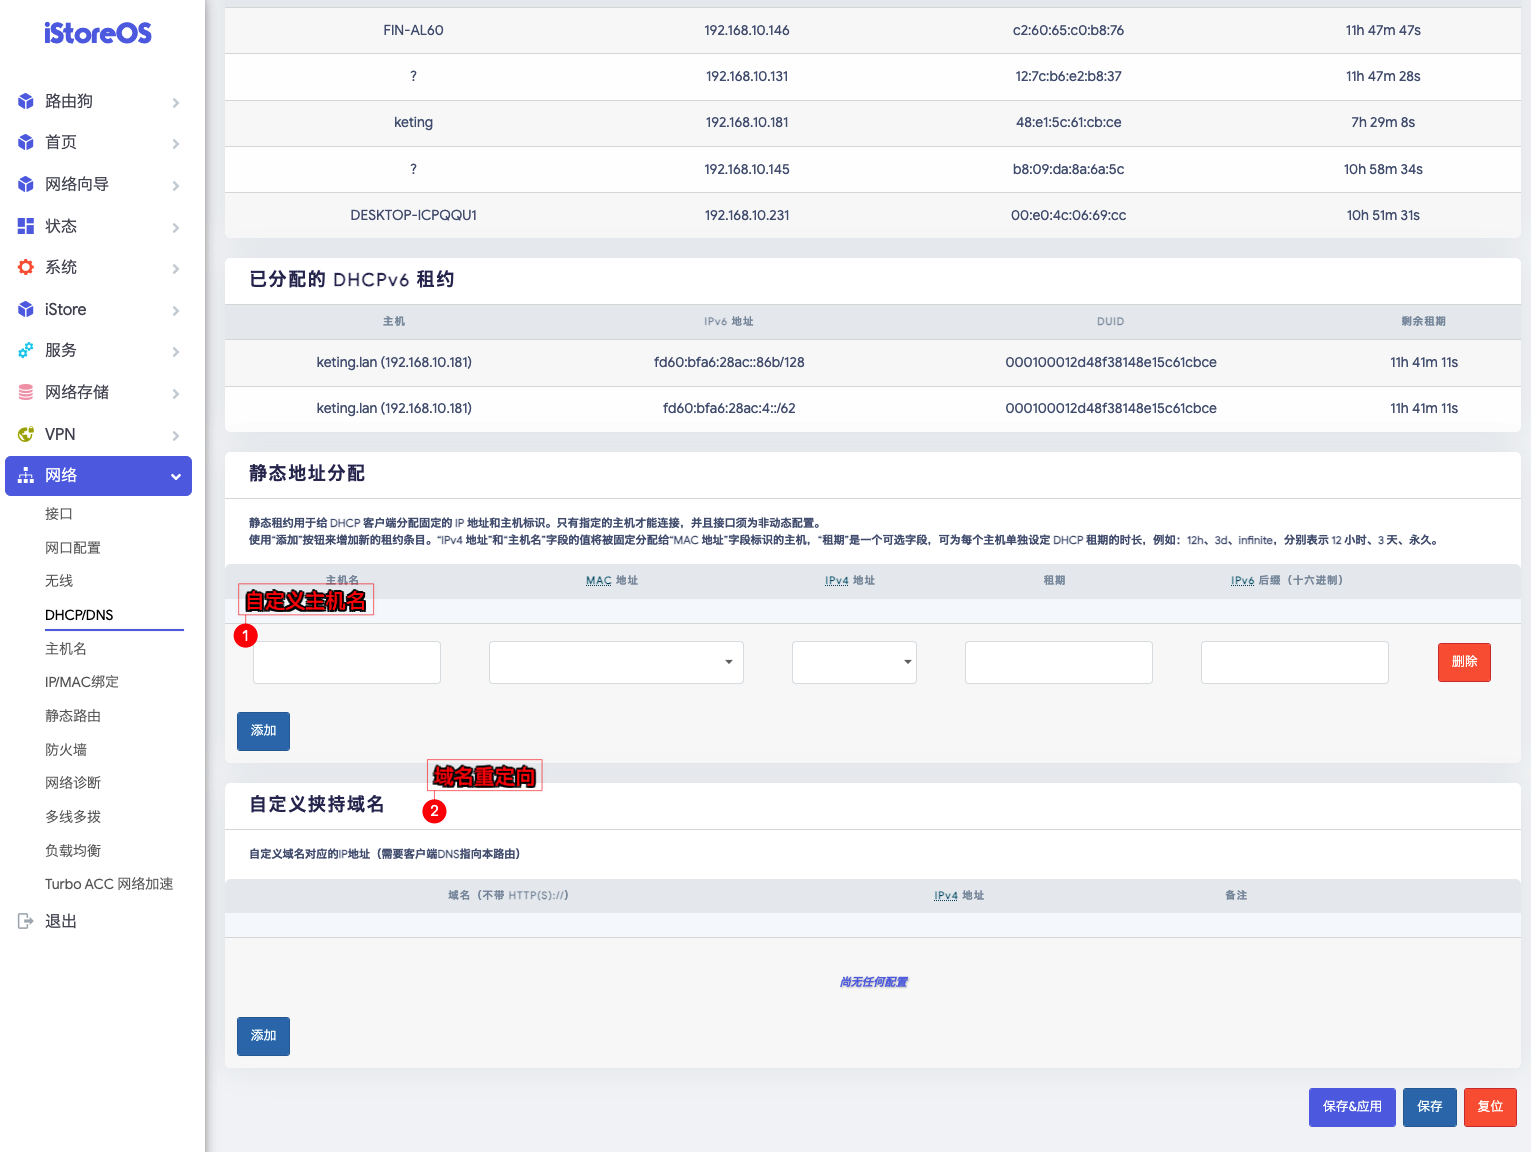1531x1152 pixels.
Task: Select the 服务 services icon
Action: 26,350
